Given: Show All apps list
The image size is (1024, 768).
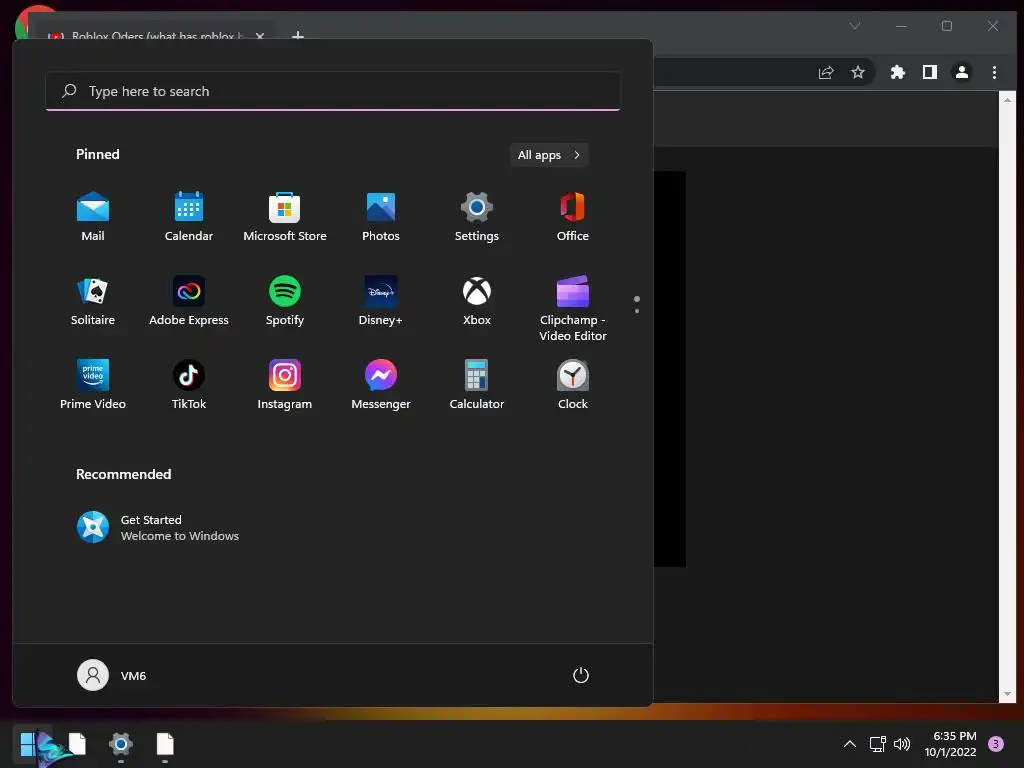Looking at the screenshot, I should coord(549,155).
